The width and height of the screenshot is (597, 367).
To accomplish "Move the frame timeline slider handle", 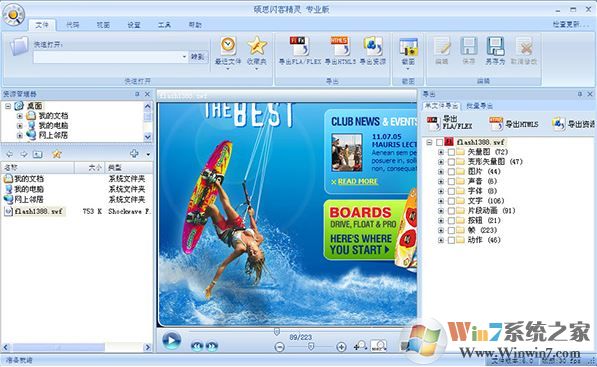I will pyautogui.click(x=277, y=332).
